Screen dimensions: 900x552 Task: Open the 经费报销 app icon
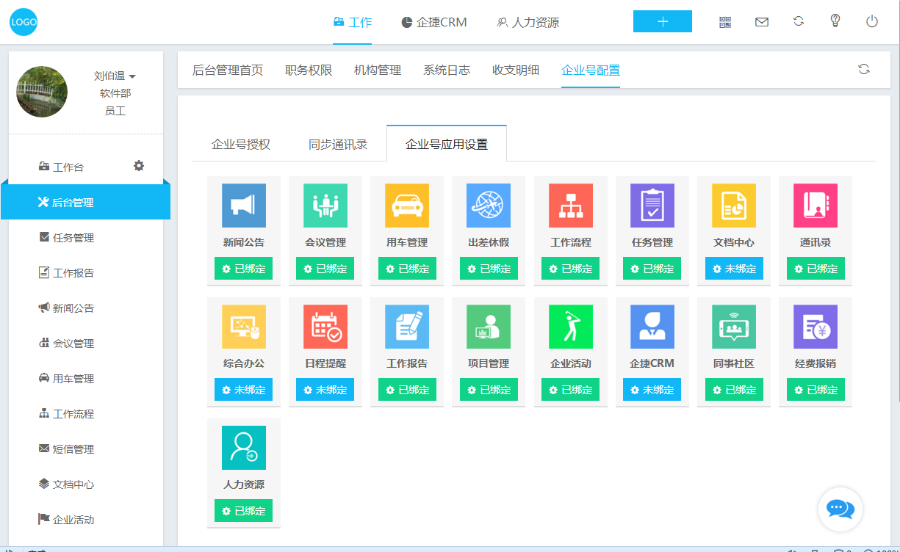click(815, 327)
